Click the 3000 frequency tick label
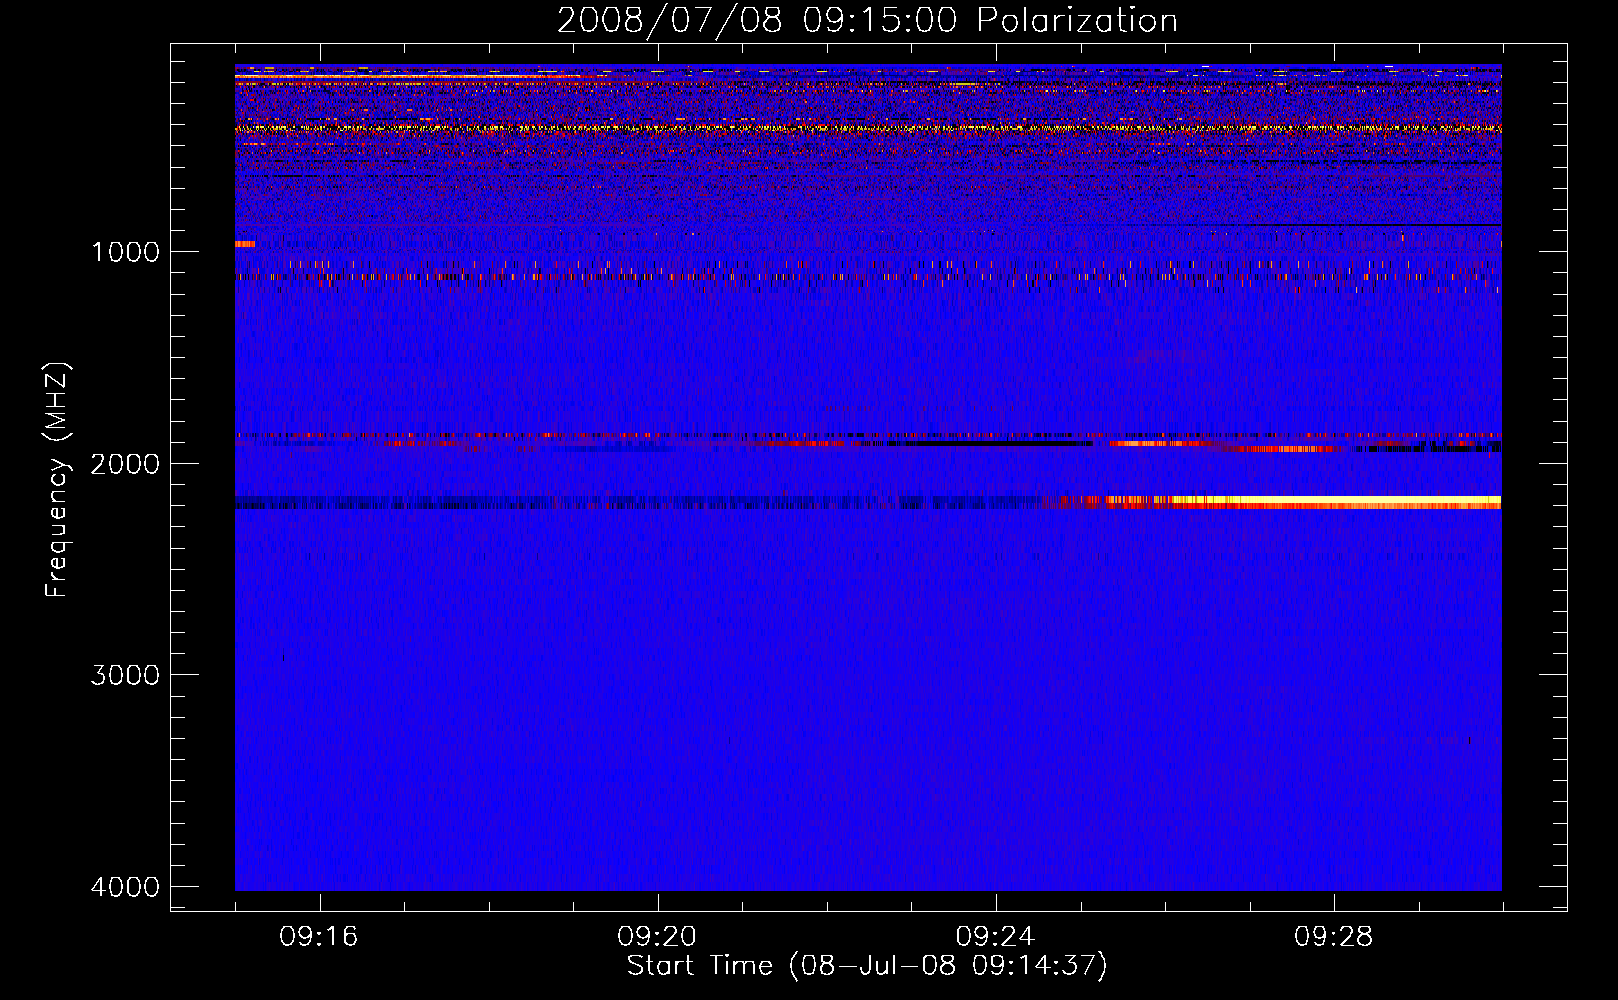 pyautogui.click(x=125, y=675)
